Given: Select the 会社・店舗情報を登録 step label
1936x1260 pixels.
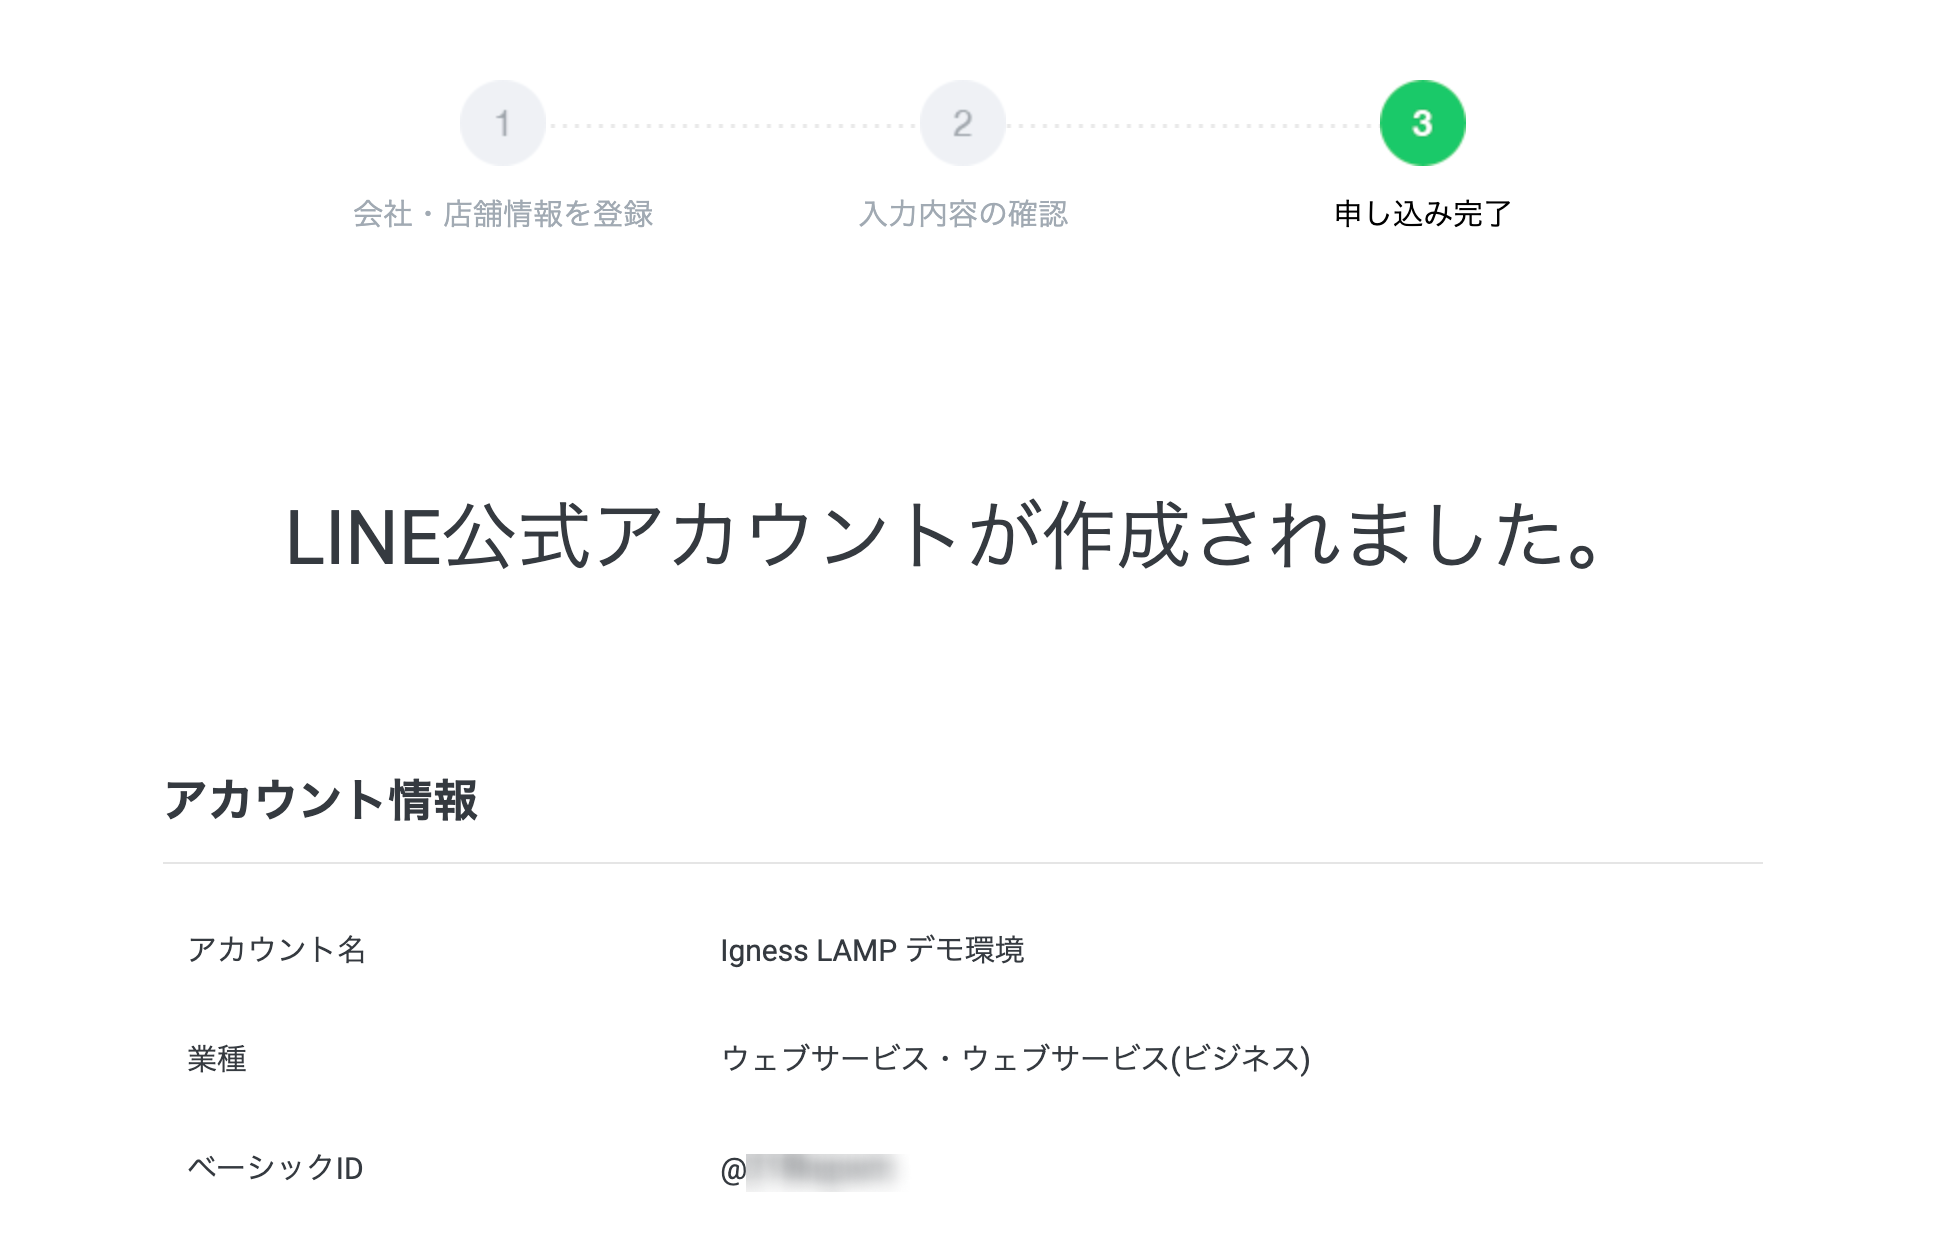Looking at the screenshot, I should [502, 214].
